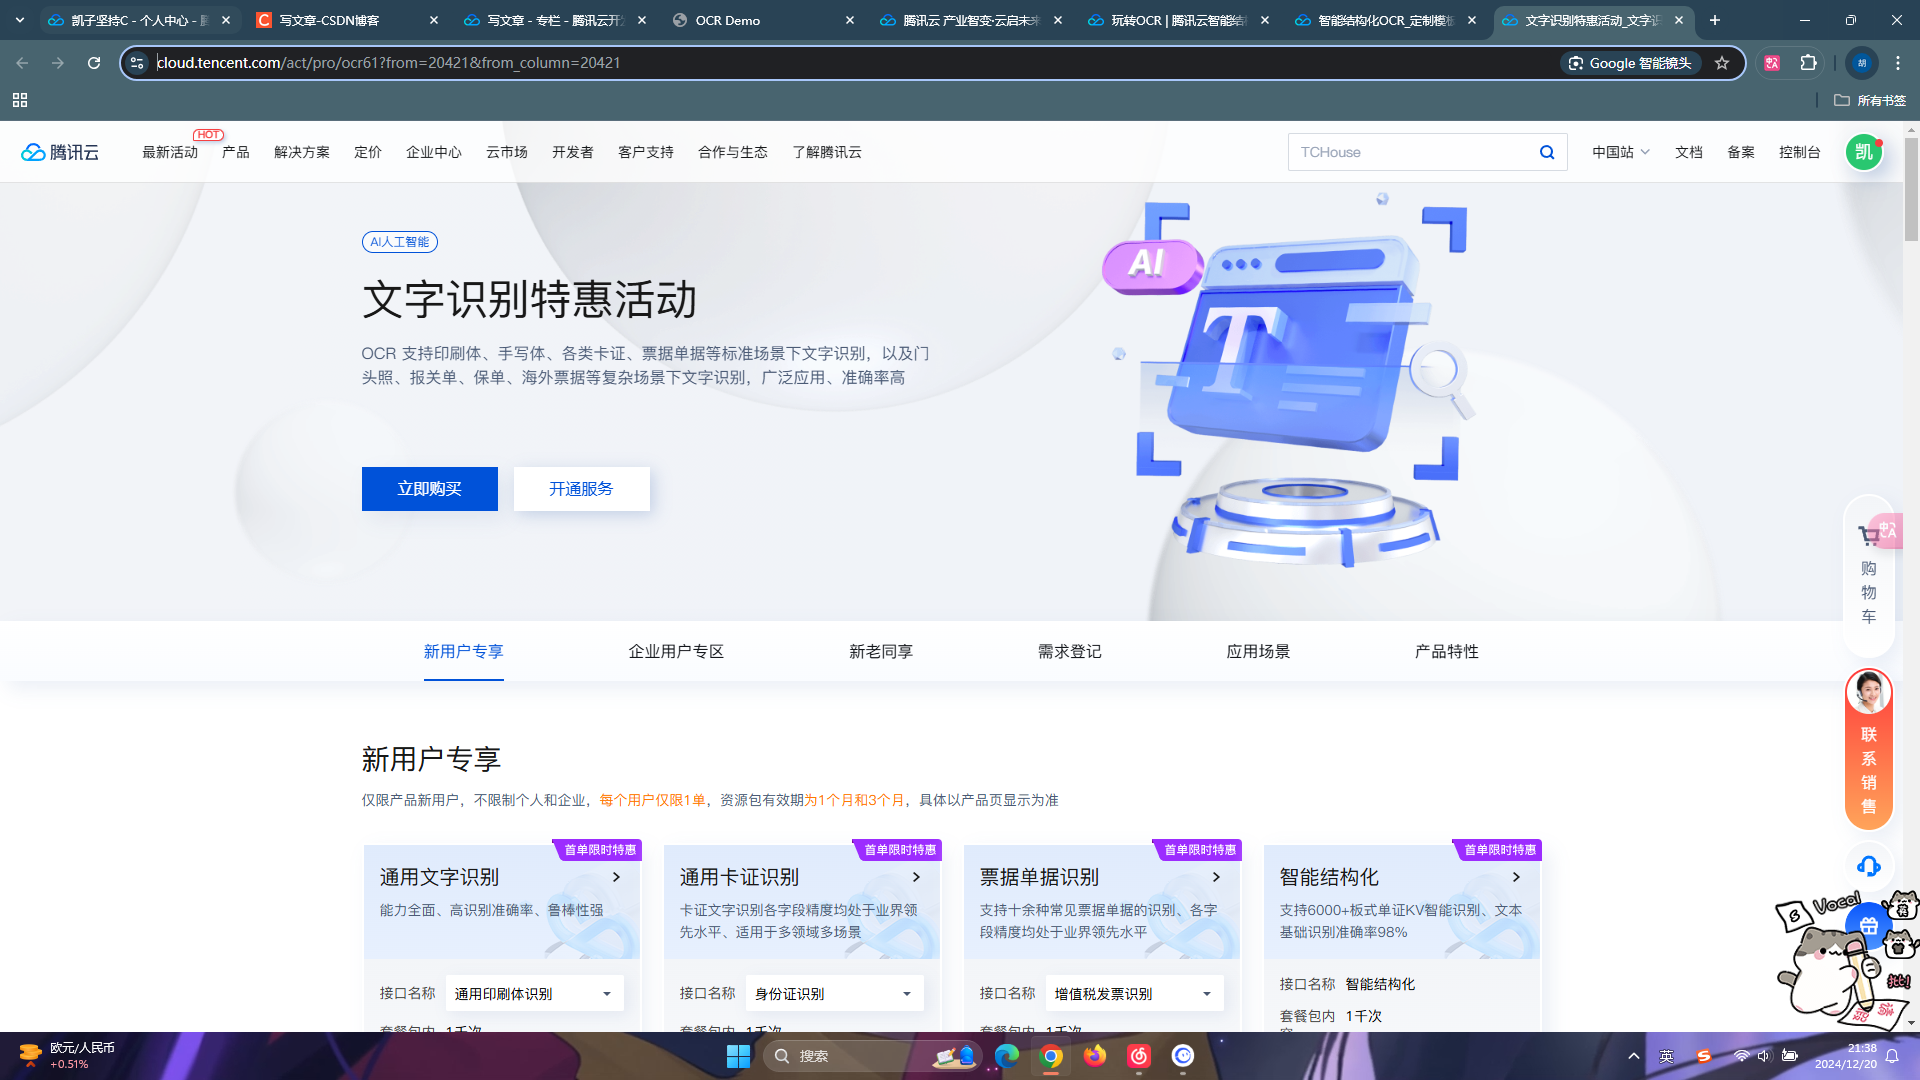Open the 备案 link
This screenshot has height=1080, width=1920.
coord(1741,152)
